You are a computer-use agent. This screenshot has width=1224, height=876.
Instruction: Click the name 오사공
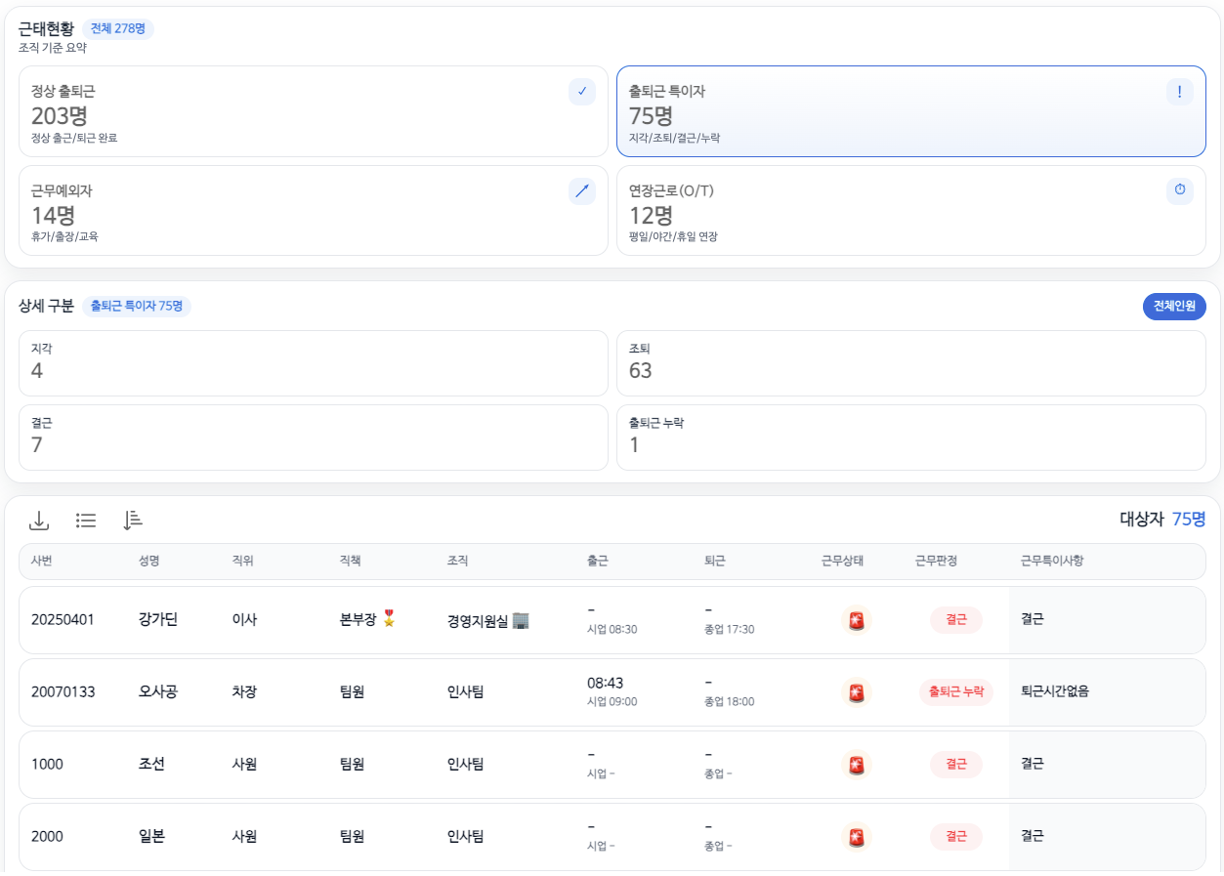tap(158, 692)
